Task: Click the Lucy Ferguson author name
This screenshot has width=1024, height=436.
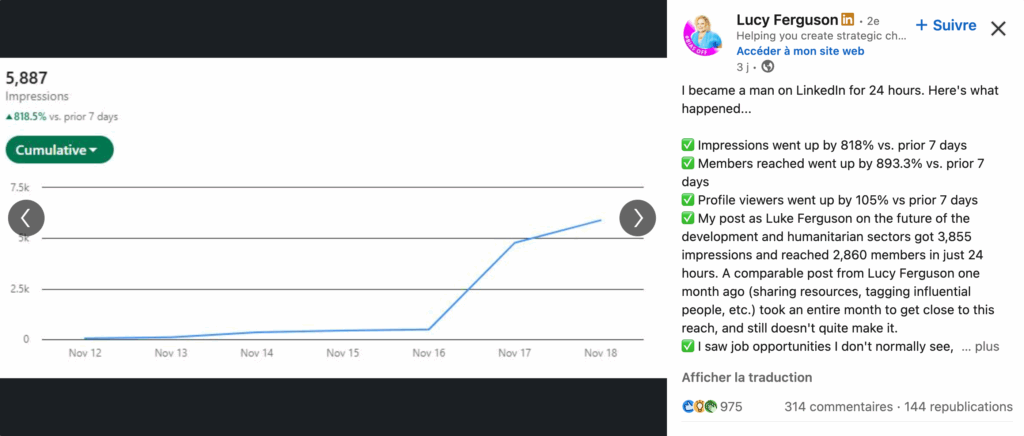Action: click(x=785, y=20)
